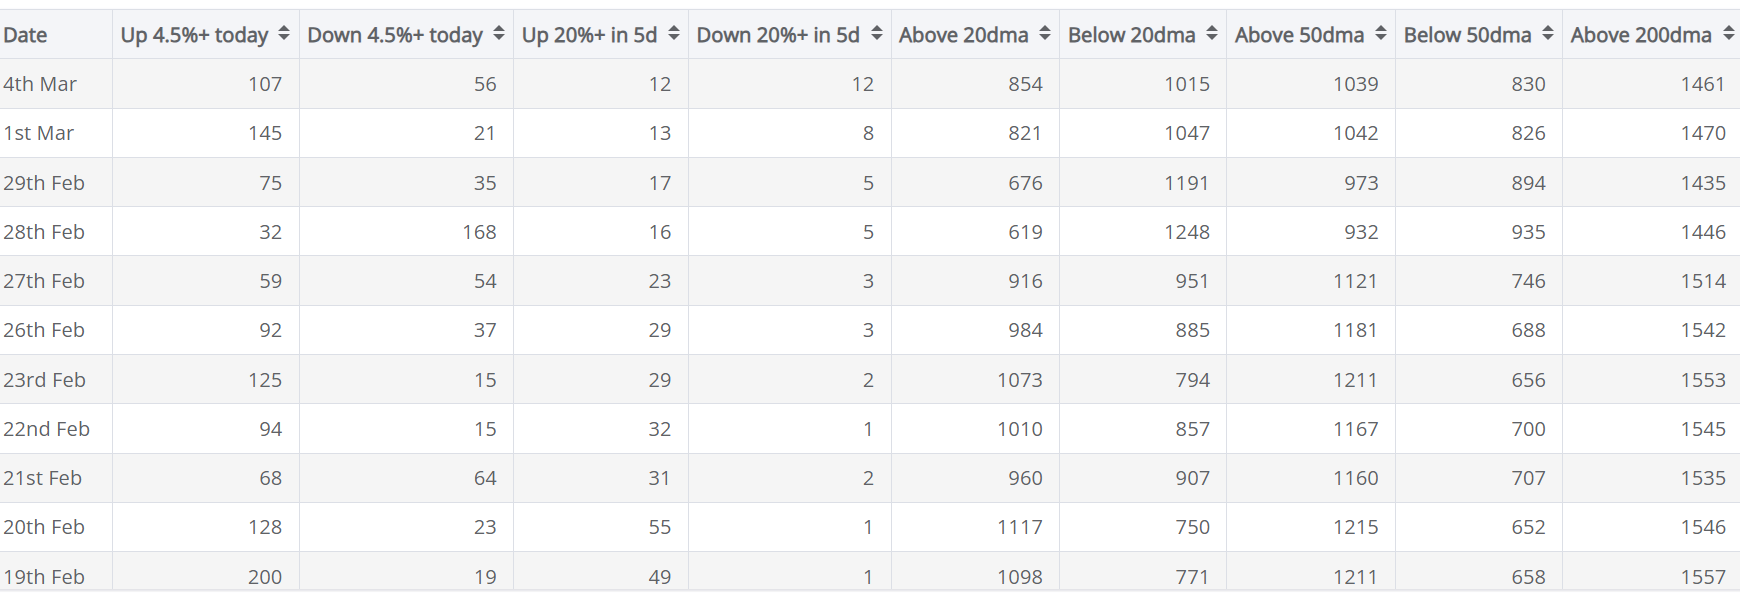This screenshot has width=1740, height=596.
Task: Click Above 20dma value 1117
Action: click(x=1019, y=527)
